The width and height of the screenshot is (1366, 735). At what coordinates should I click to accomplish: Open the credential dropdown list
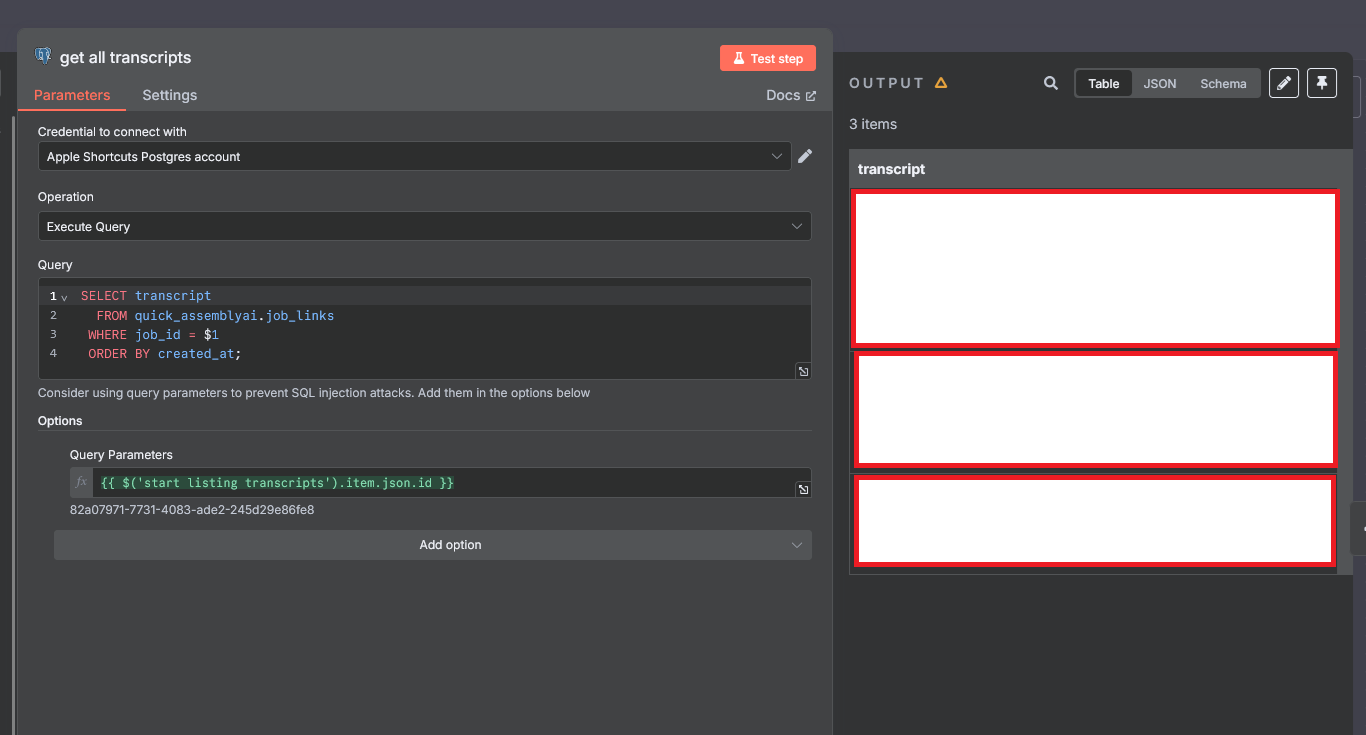[x=414, y=156]
